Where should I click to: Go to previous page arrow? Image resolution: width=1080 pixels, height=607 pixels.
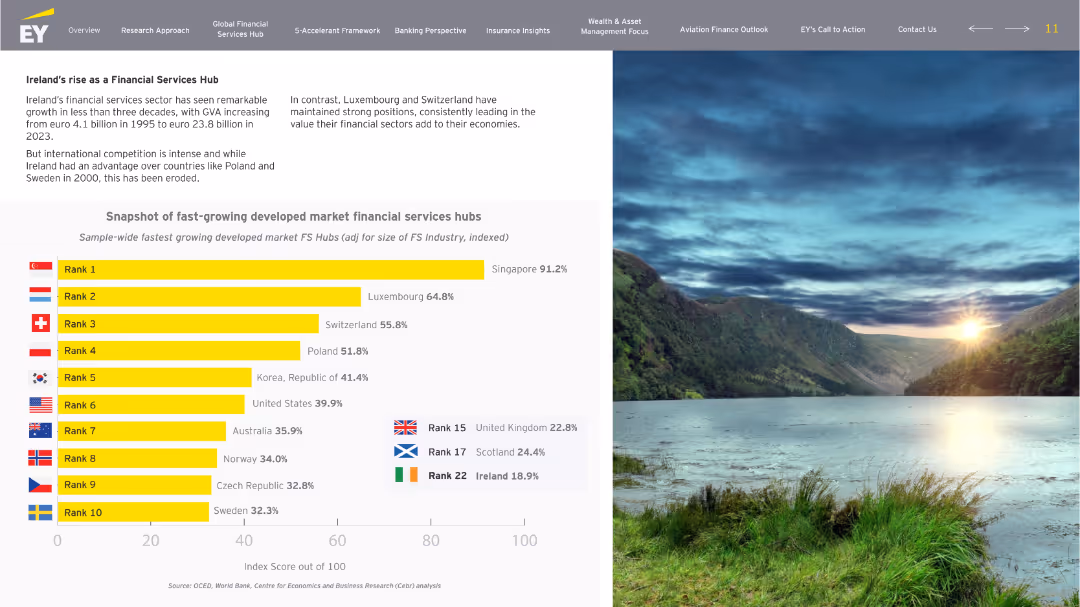(980, 29)
